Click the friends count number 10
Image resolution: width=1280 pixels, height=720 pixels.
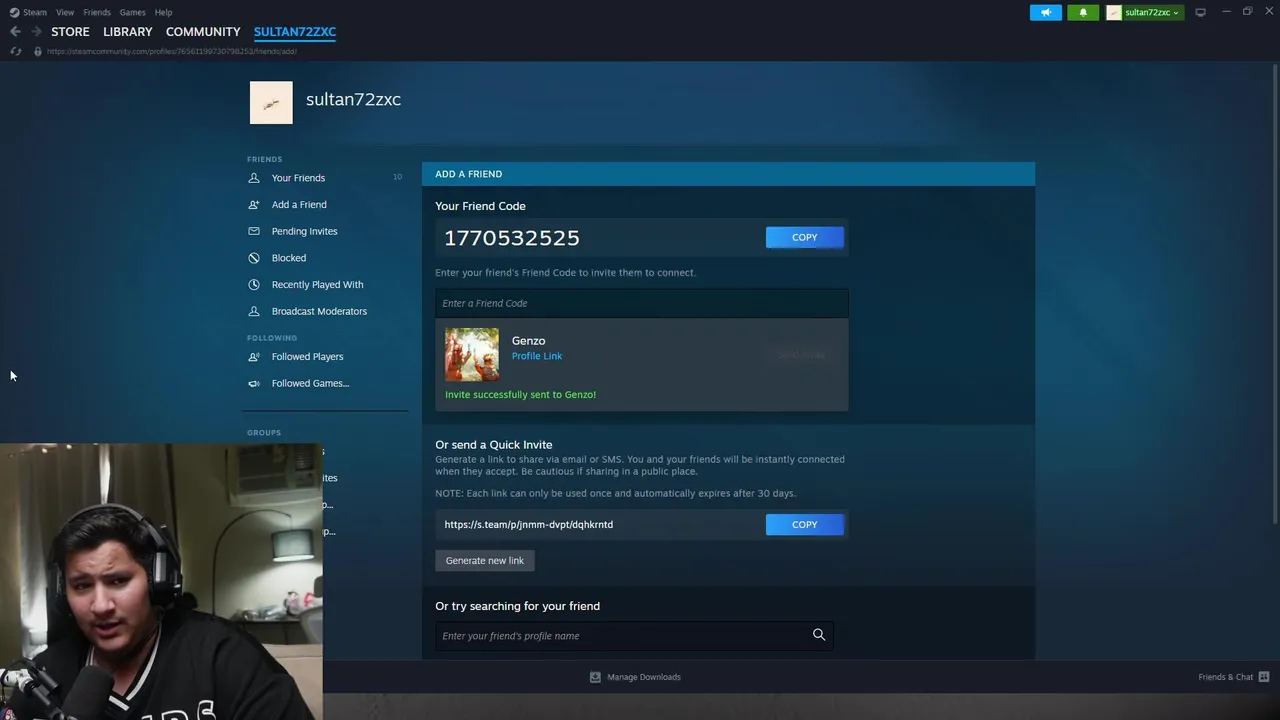click(x=397, y=177)
